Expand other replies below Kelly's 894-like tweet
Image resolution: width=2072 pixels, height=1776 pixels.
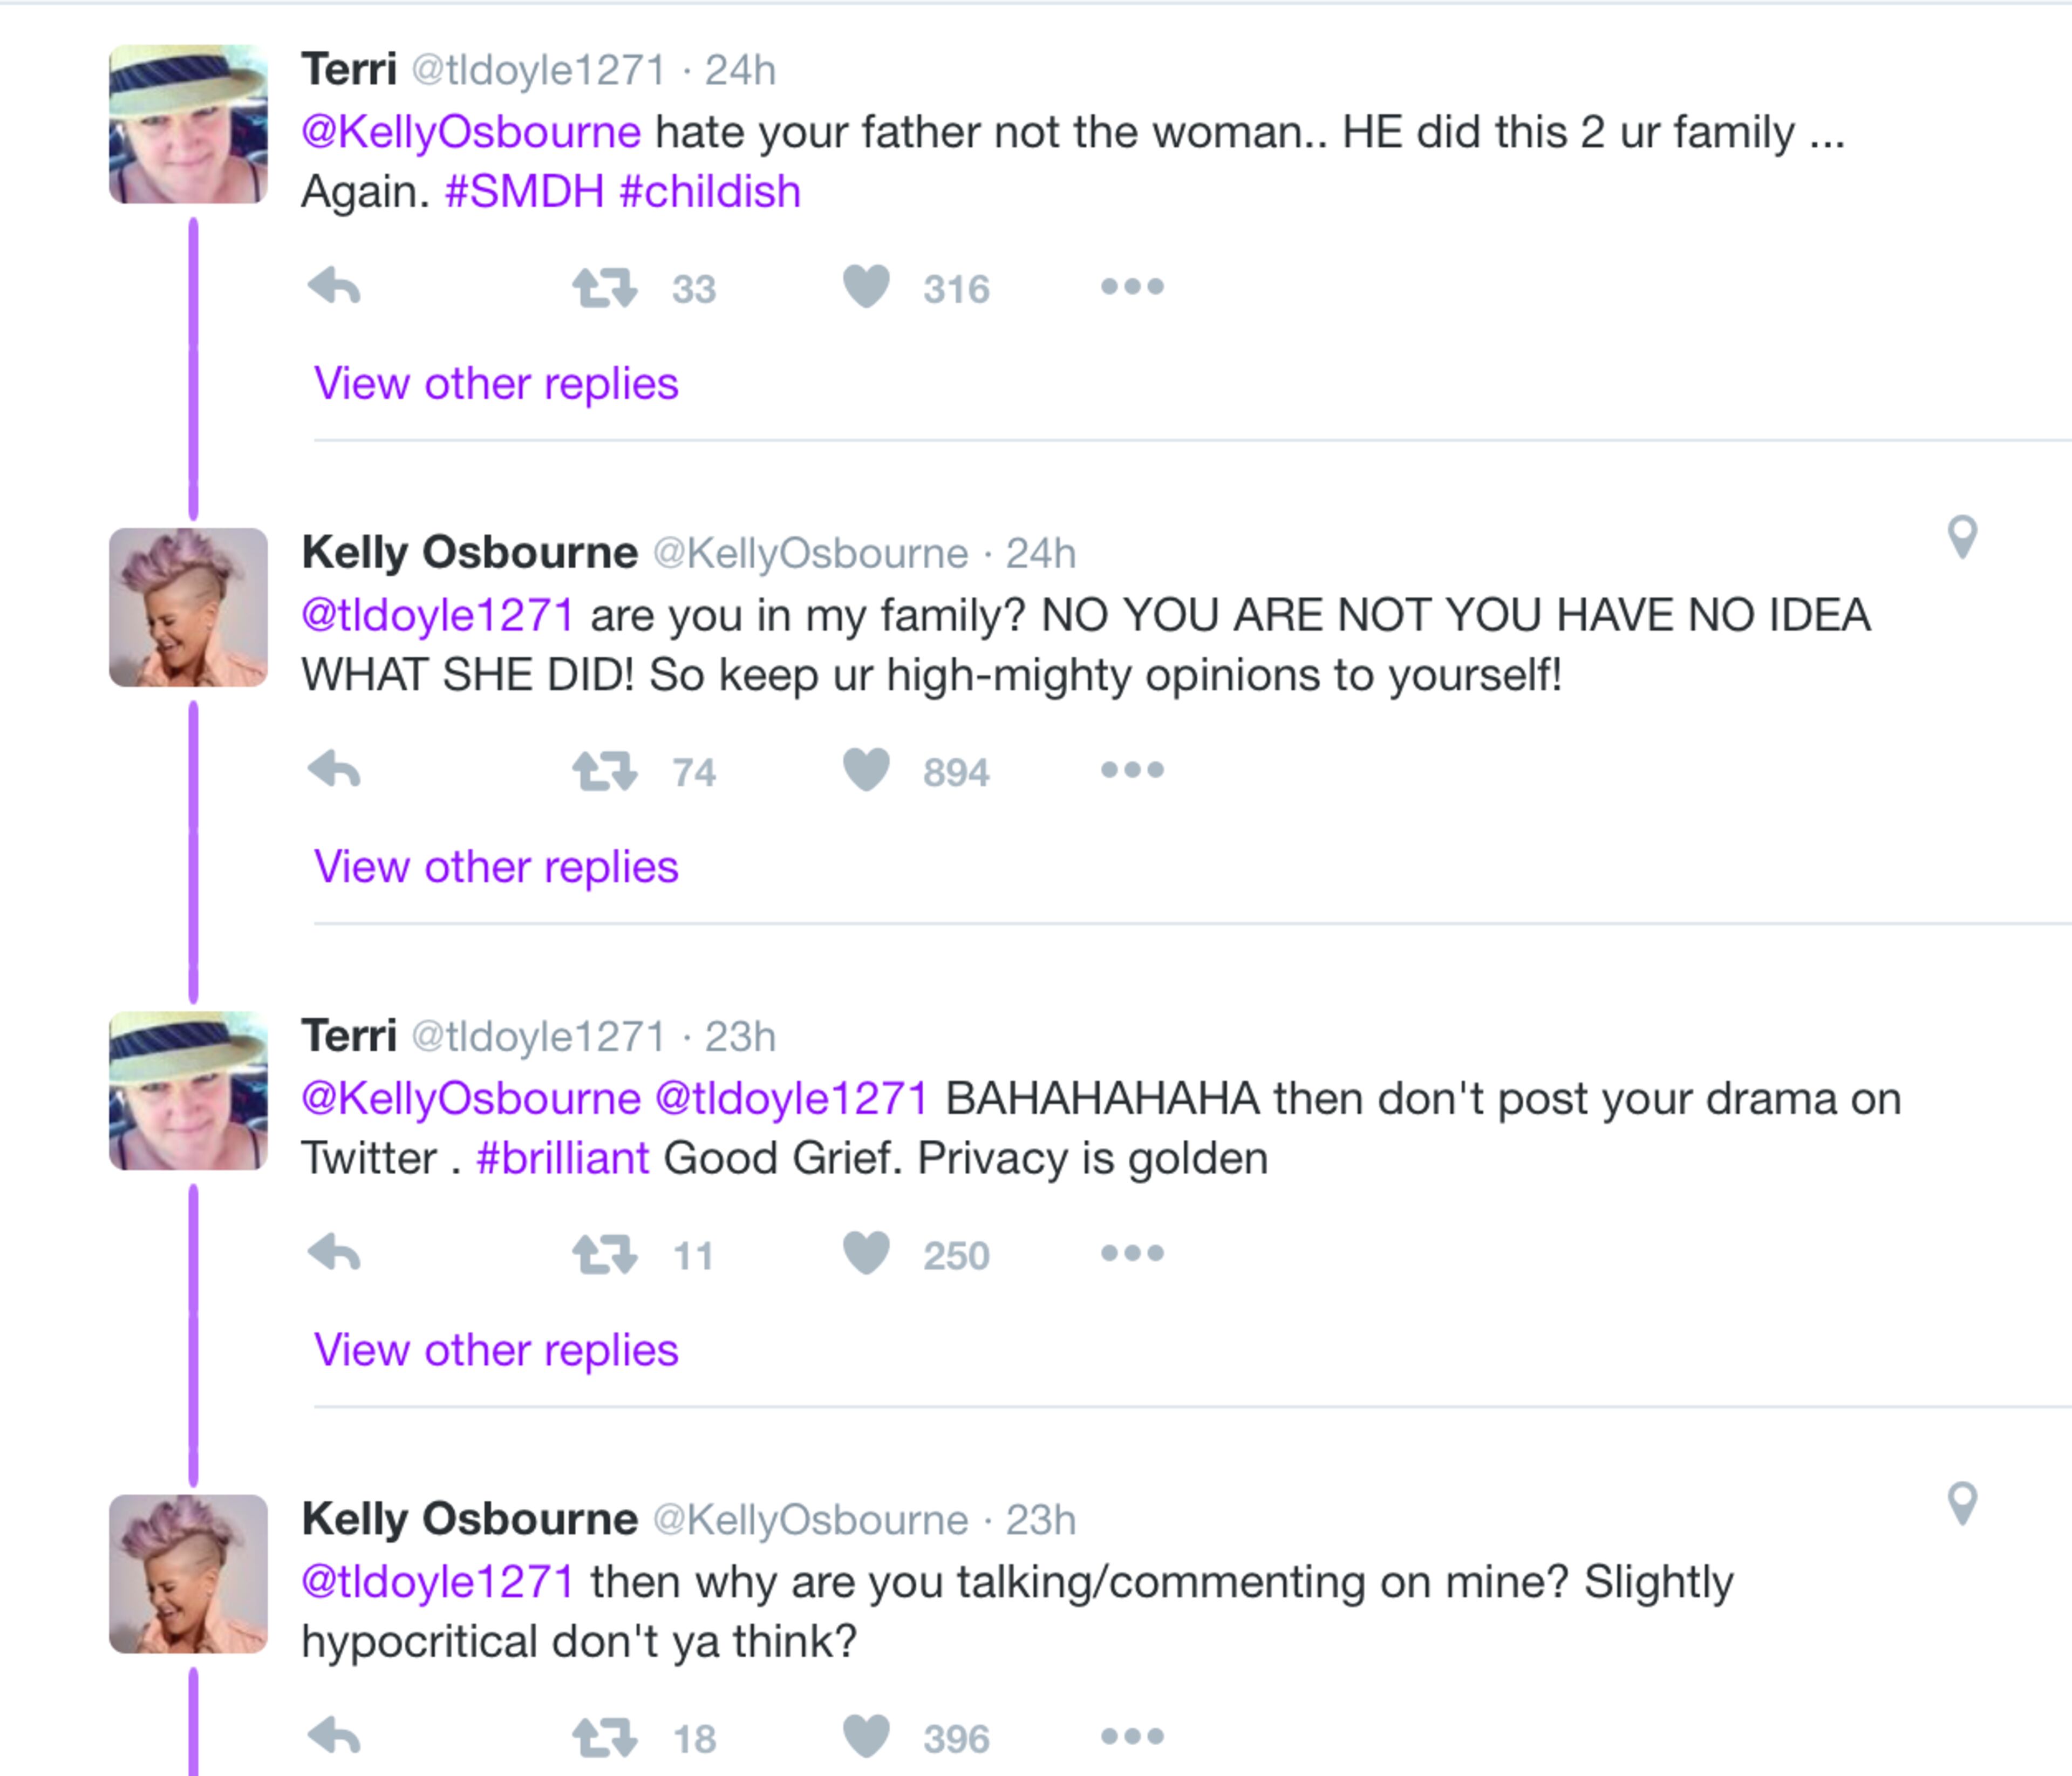tap(496, 867)
